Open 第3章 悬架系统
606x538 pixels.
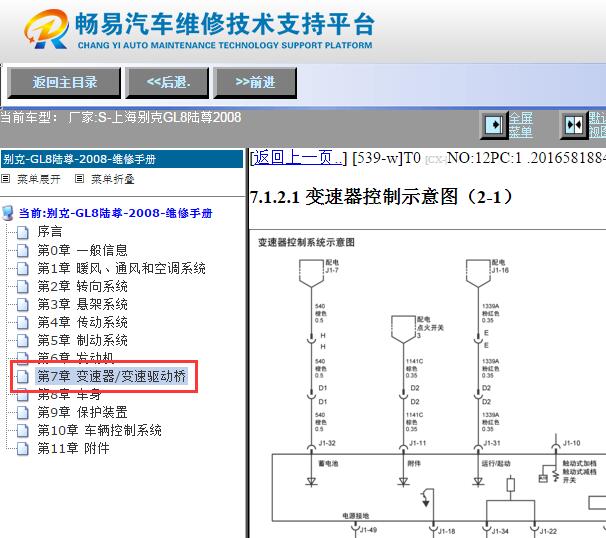(82, 304)
